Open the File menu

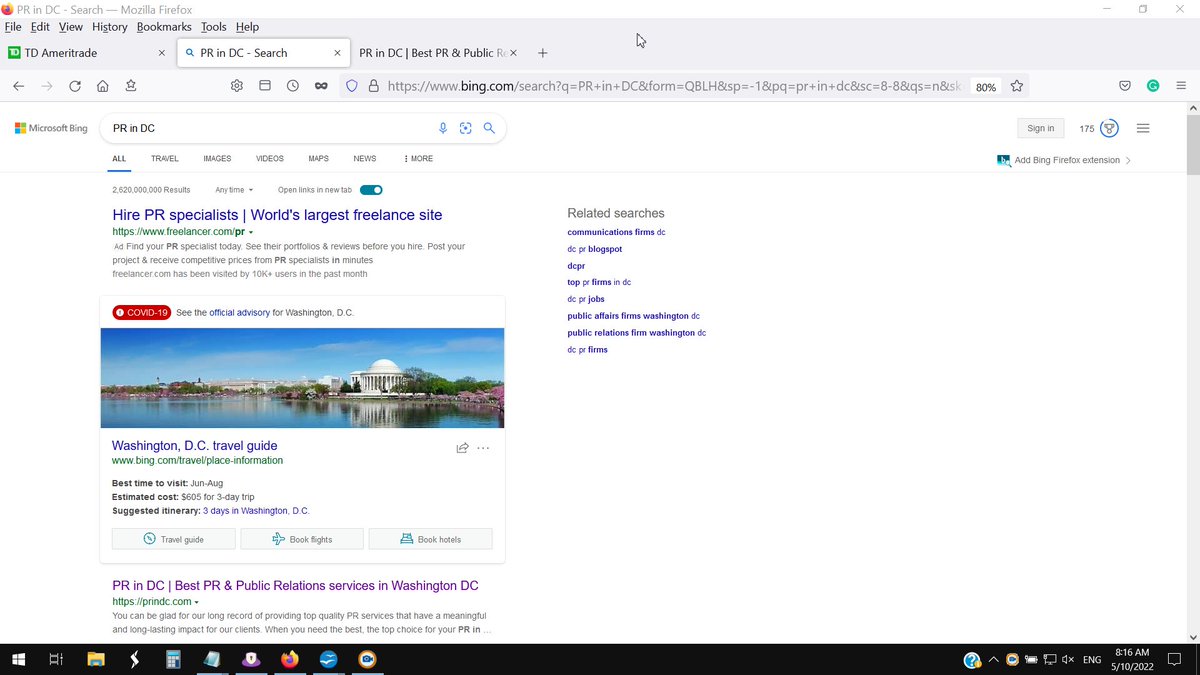(x=13, y=27)
